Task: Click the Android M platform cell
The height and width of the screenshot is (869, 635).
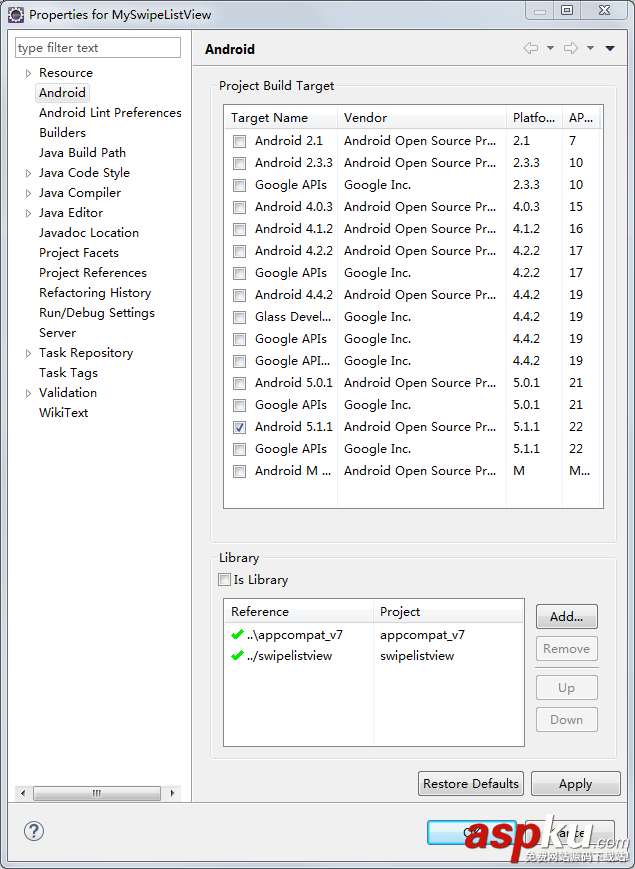Action: (519, 471)
